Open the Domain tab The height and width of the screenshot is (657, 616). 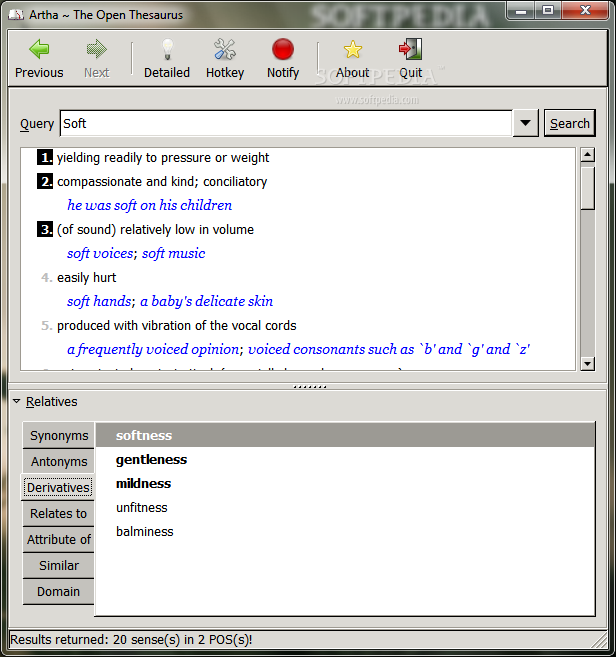pyautogui.click(x=59, y=591)
